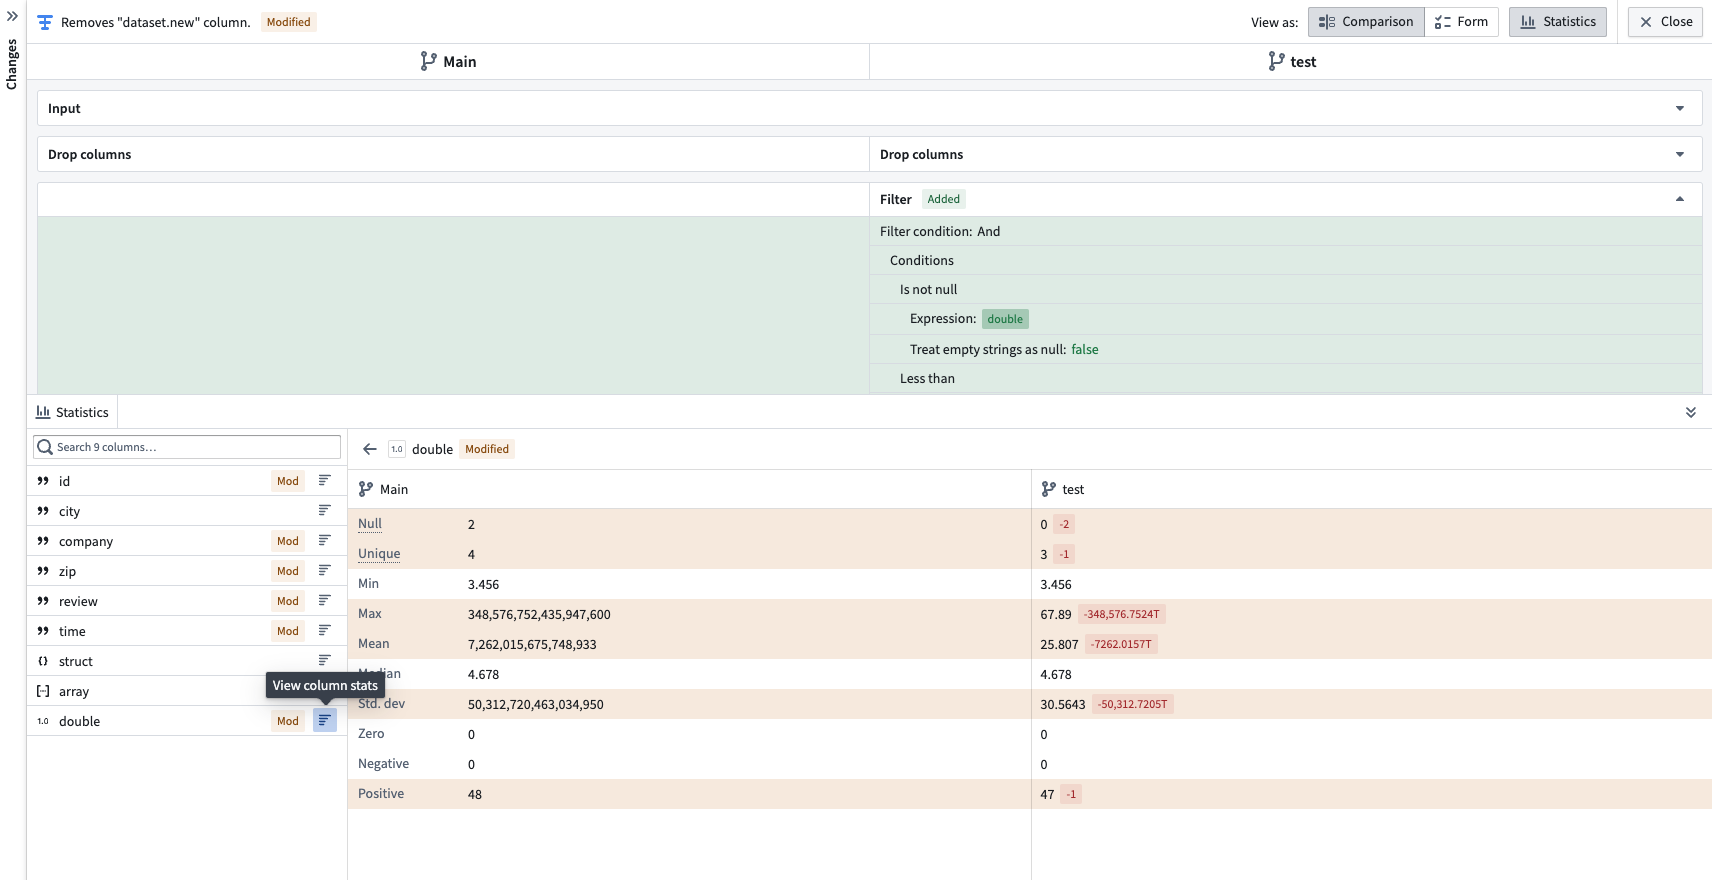Click the Search 9 columns field

[188, 447]
